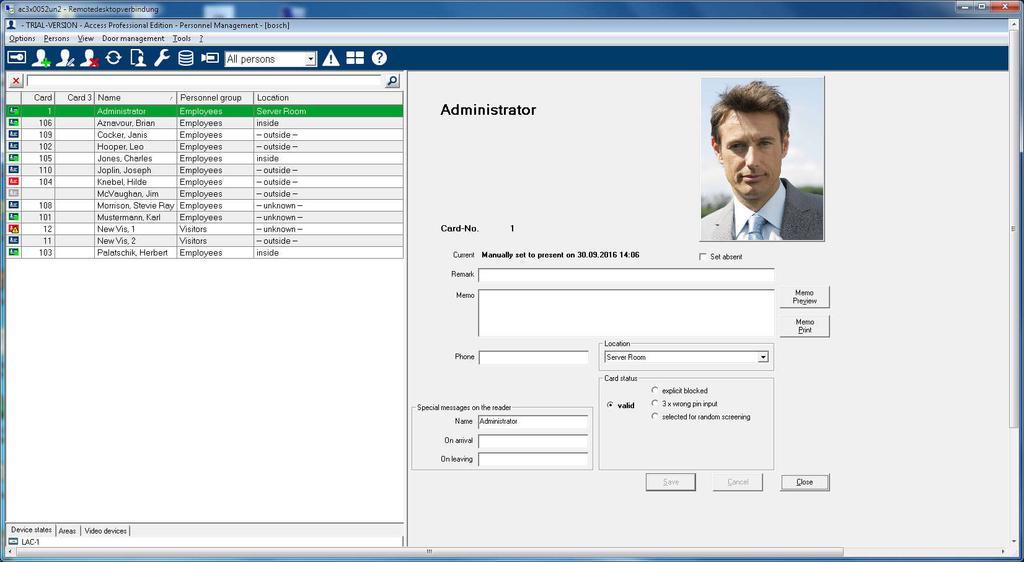Click the edit person toolbar icon
The width and height of the screenshot is (1024, 562).
[x=65, y=58]
